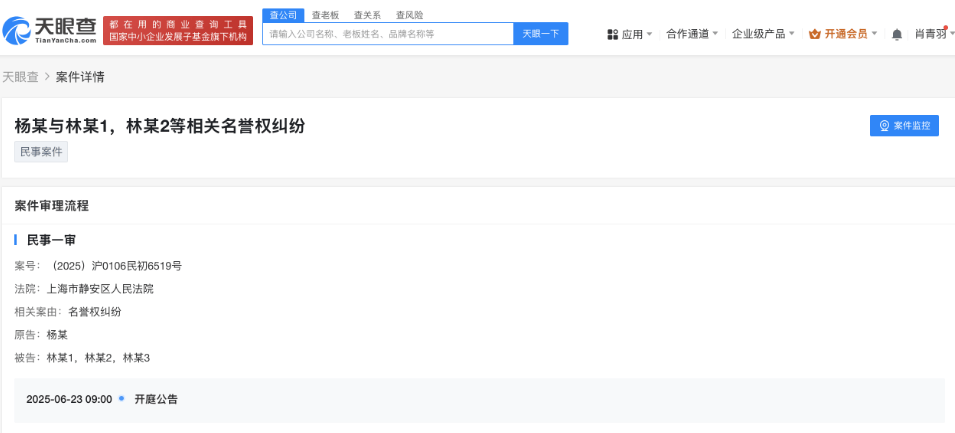The height and width of the screenshot is (433, 955).
Task: Click the 民事一审 stage heading
Action: (x=51, y=240)
